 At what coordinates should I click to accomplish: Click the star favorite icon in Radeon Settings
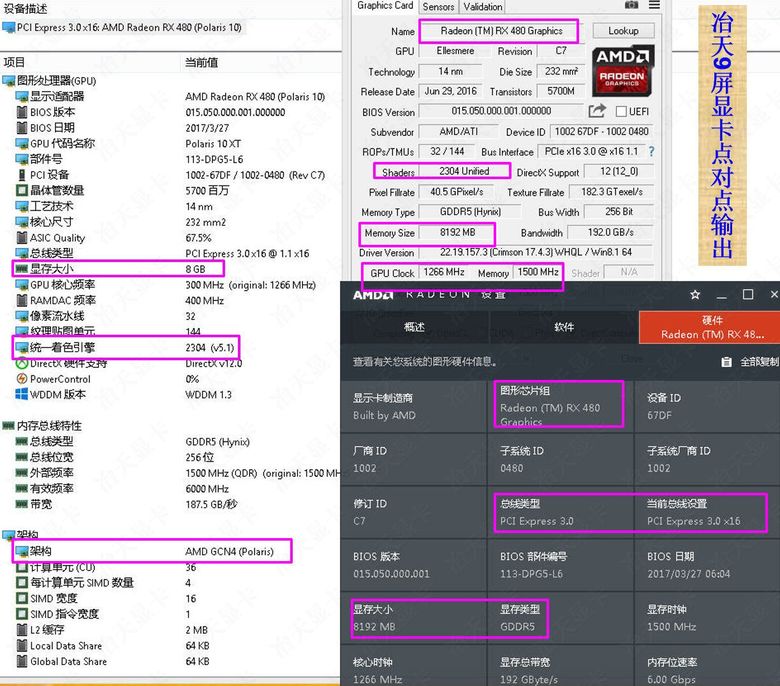[695, 294]
